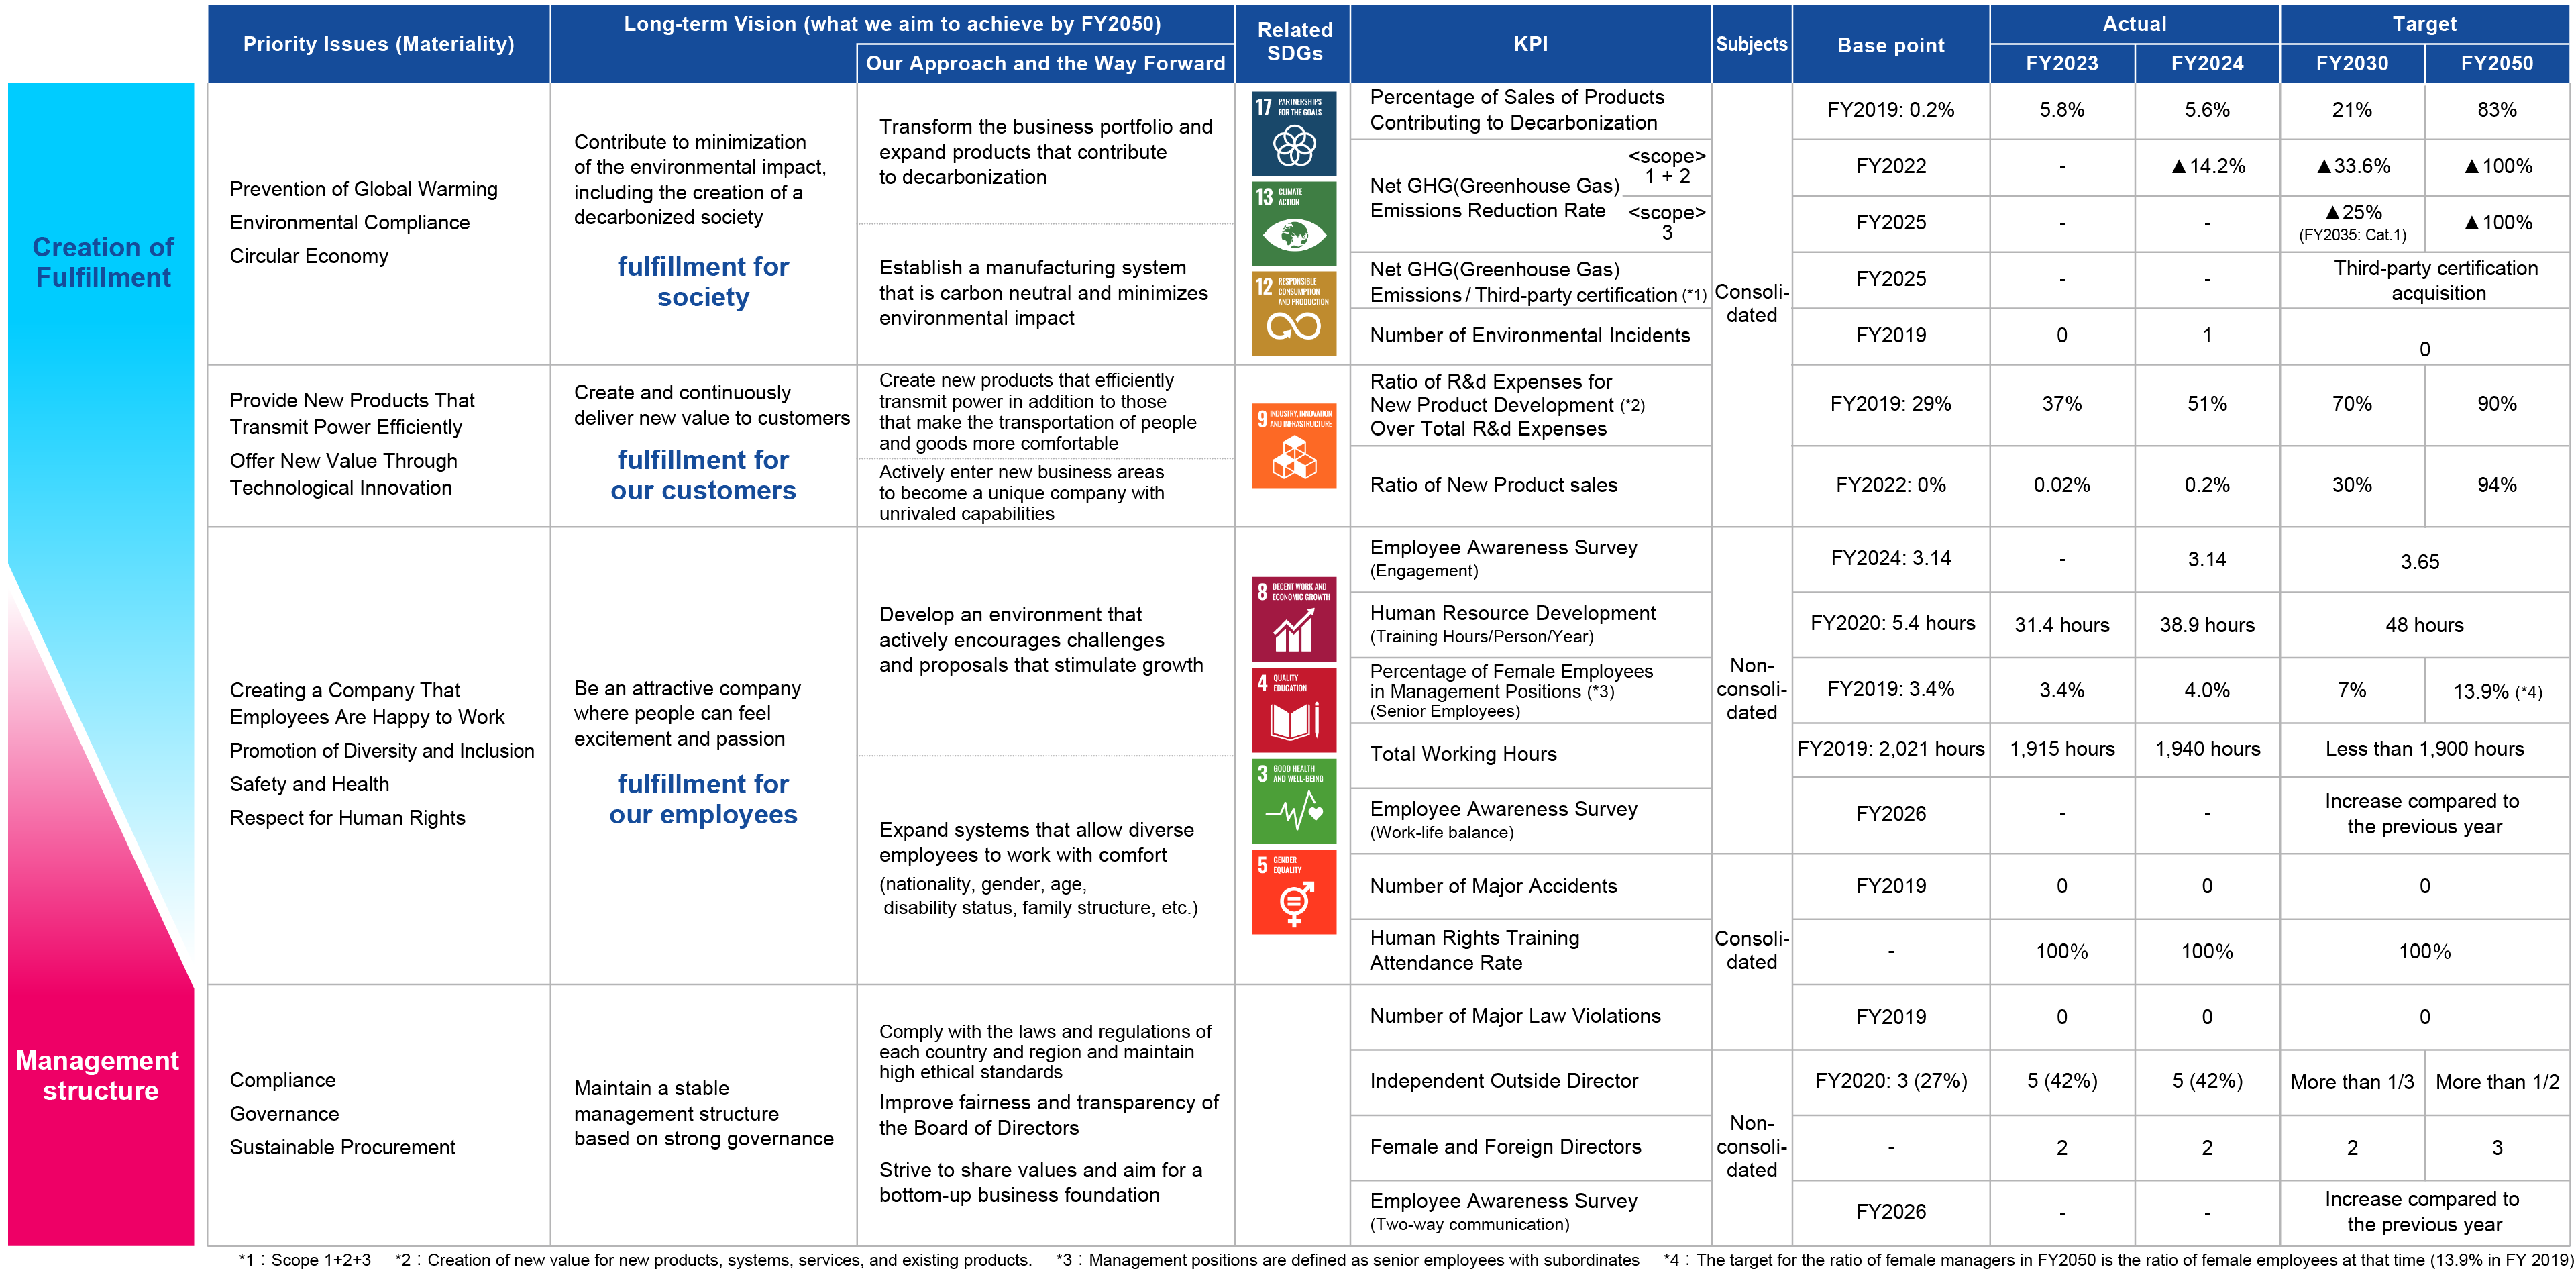Click the 'Less than 1,900 hours' target
The image size is (2576, 1275).
[x=2424, y=749]
